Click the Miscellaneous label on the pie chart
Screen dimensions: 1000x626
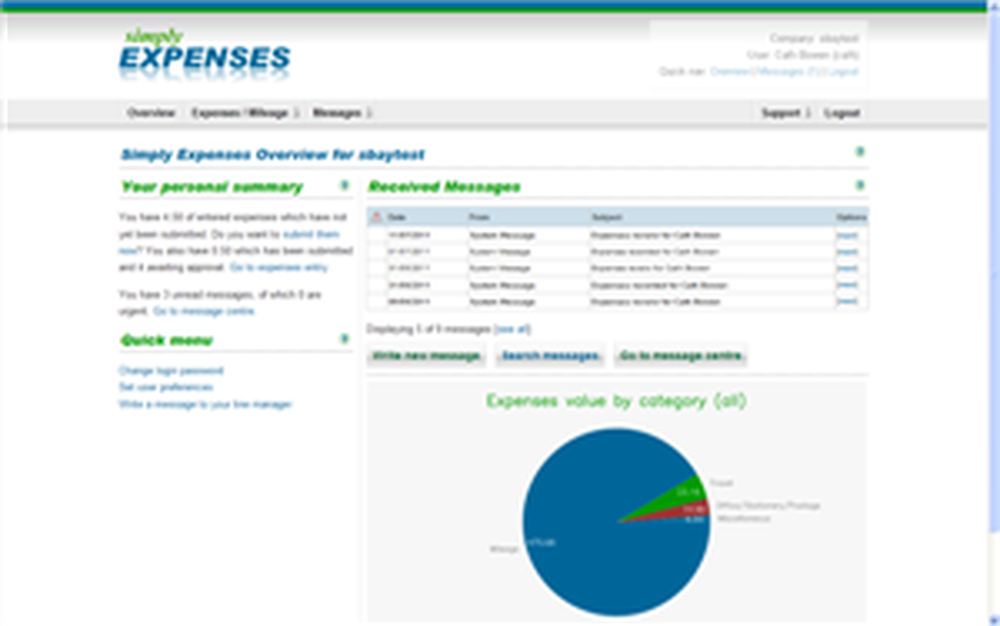pos(744,519)
